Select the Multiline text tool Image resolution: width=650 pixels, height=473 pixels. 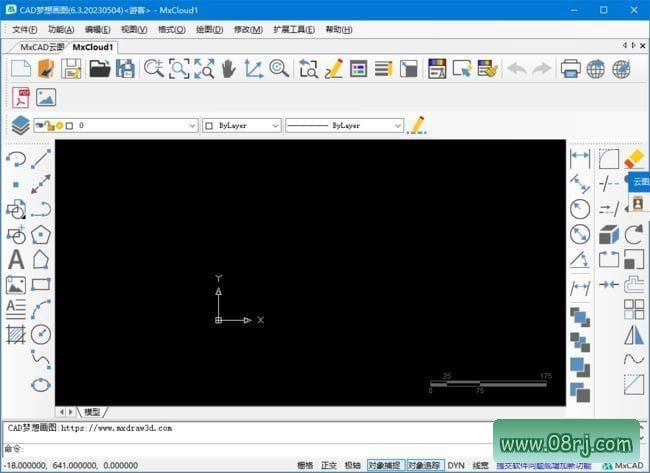pyautogui.click(x=16, y=309)
